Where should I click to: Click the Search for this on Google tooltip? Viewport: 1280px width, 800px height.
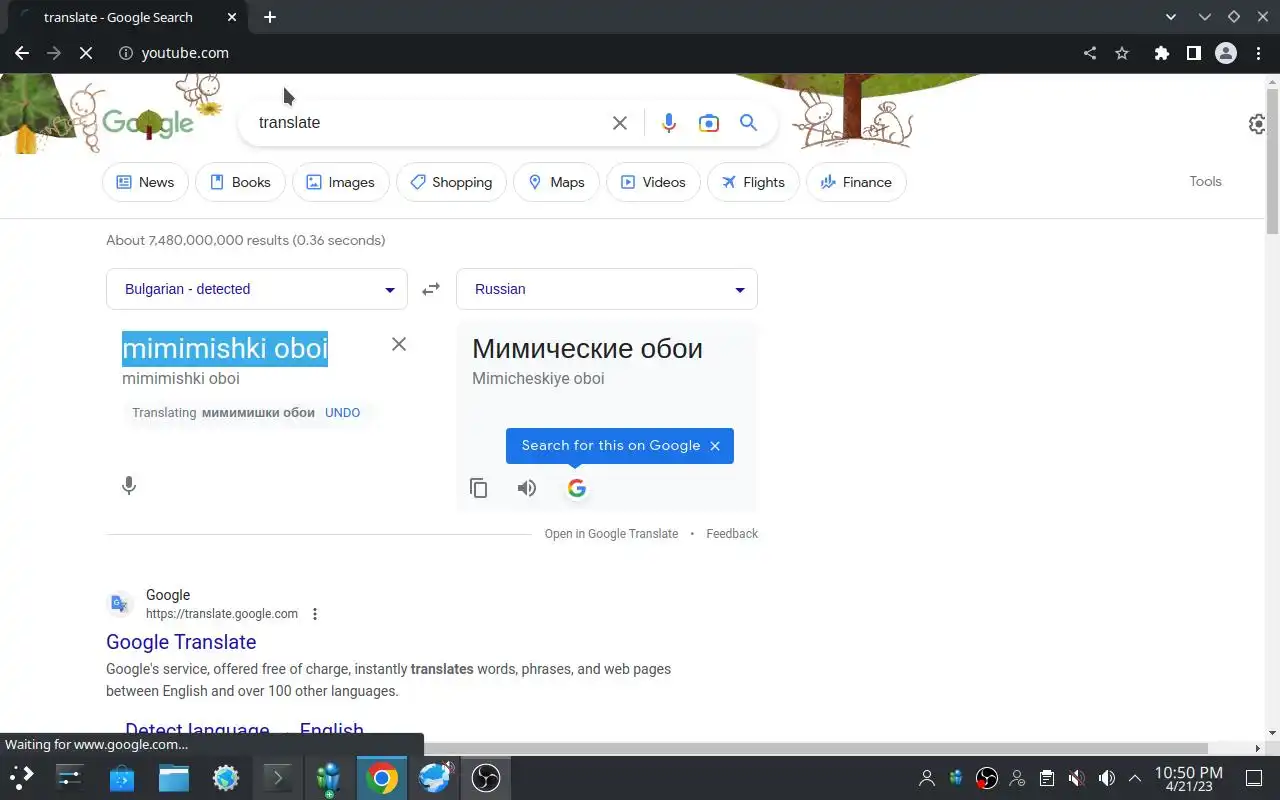click(x=610, y=446)
